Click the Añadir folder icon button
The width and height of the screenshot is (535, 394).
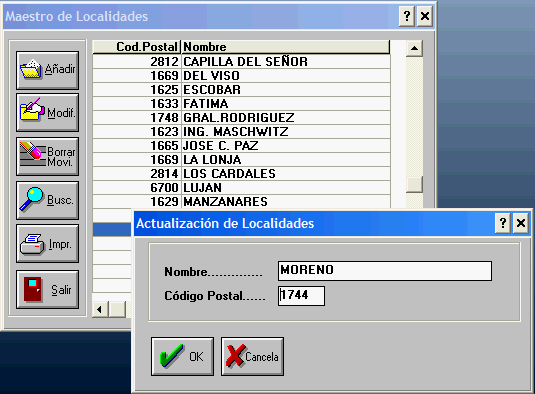click(x=47, y=70)
